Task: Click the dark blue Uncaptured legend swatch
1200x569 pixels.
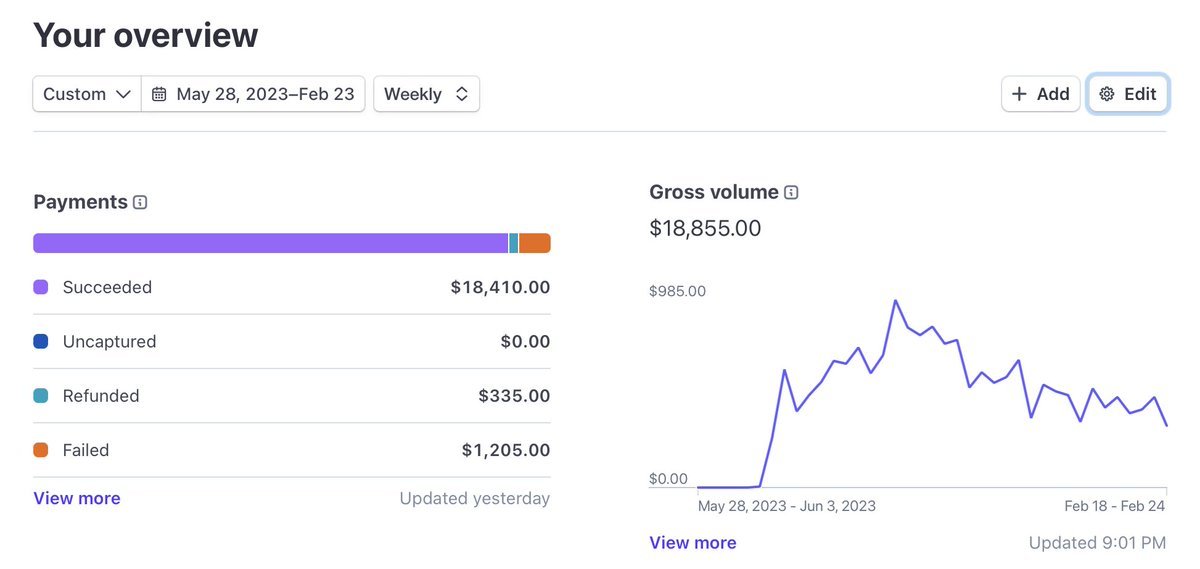Action: click(x=41, y=341)
